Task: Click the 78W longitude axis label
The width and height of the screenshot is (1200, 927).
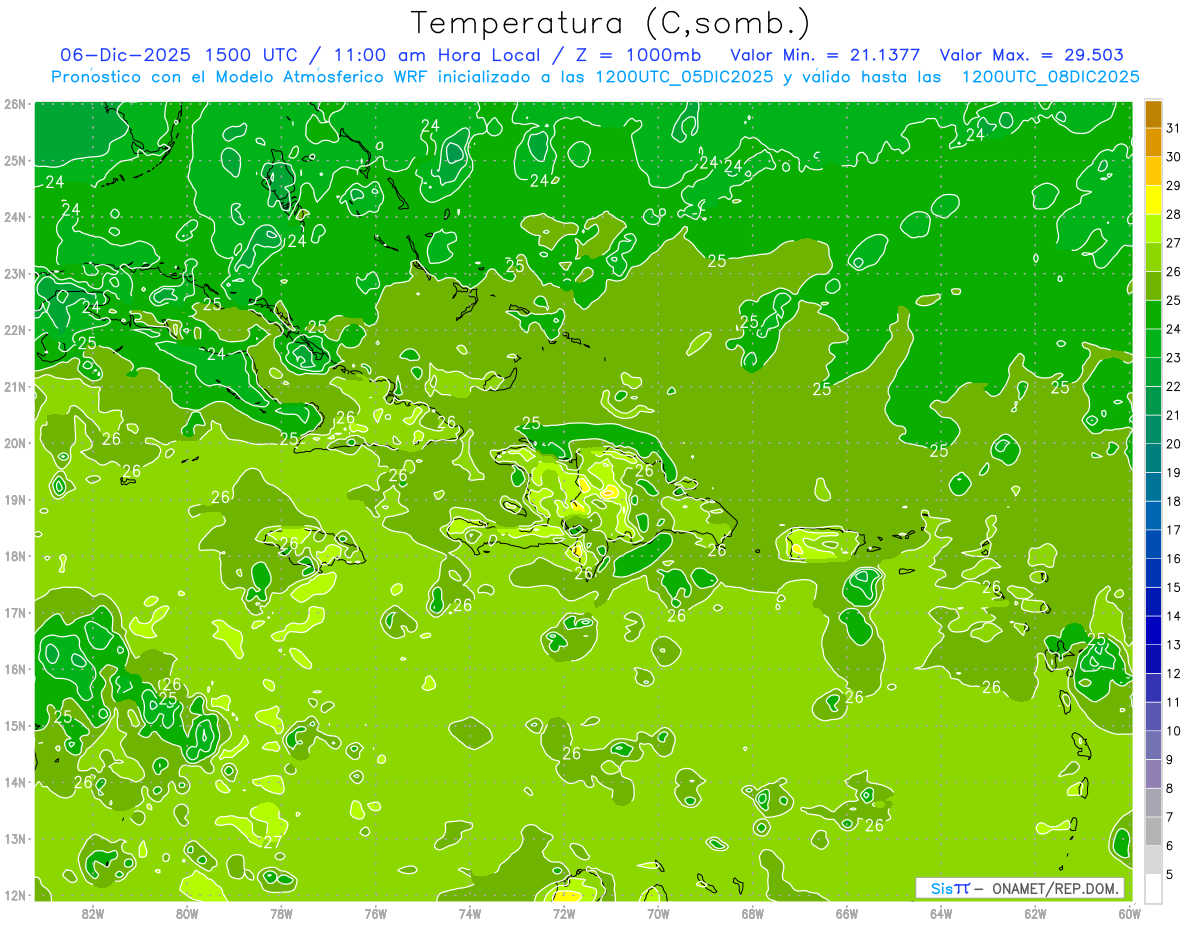Action: coord(281,913)
